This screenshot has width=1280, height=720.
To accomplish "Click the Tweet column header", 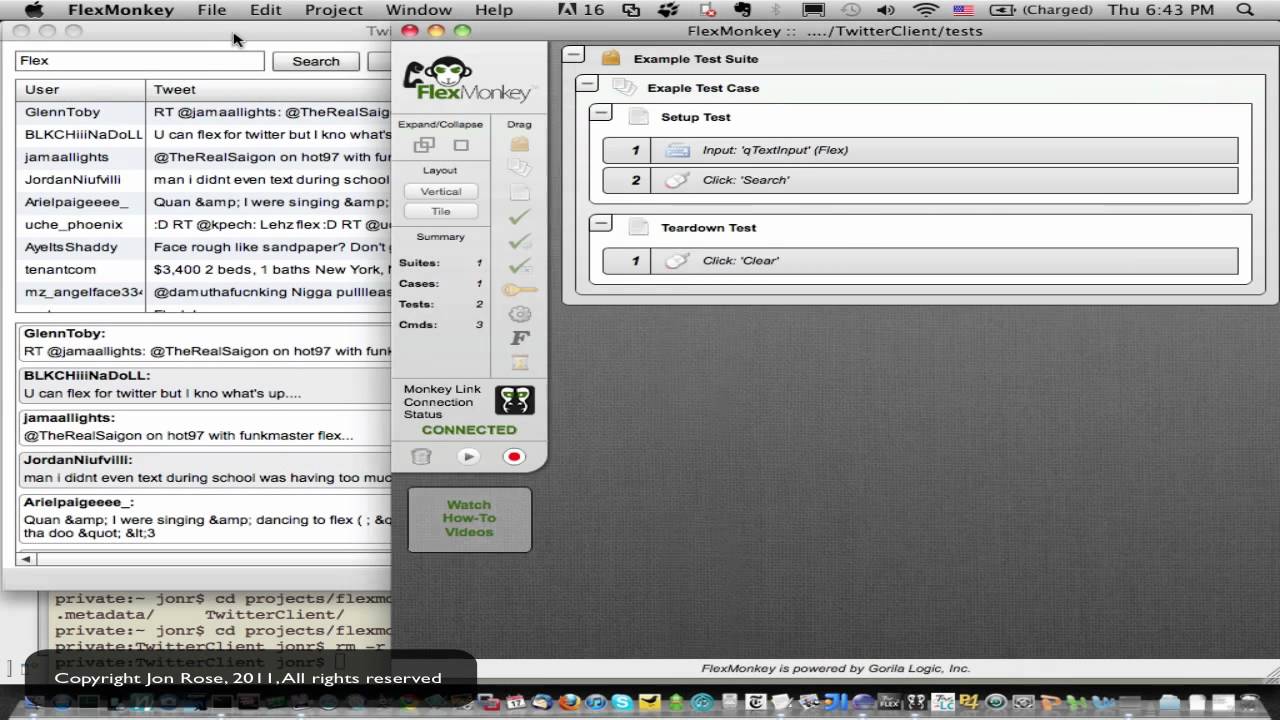I will pos(269,89).
